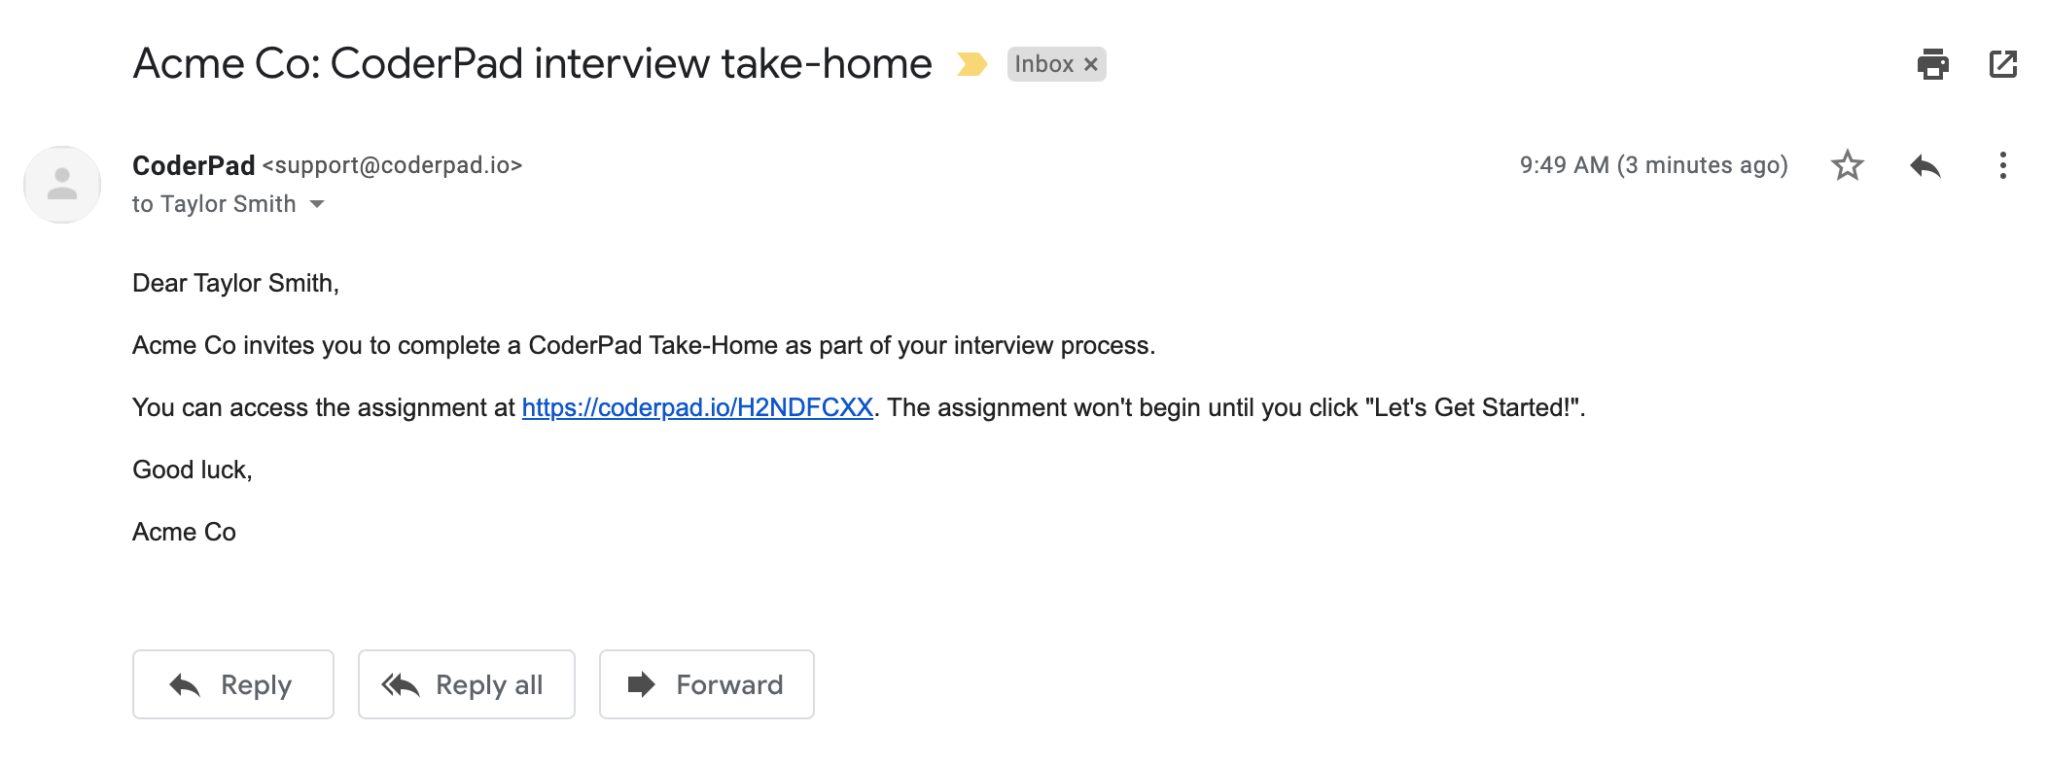Screen dimensions: 2048x766
Task: Expand recipient details for Taylor Smith
Action: (x=316, y=203)
